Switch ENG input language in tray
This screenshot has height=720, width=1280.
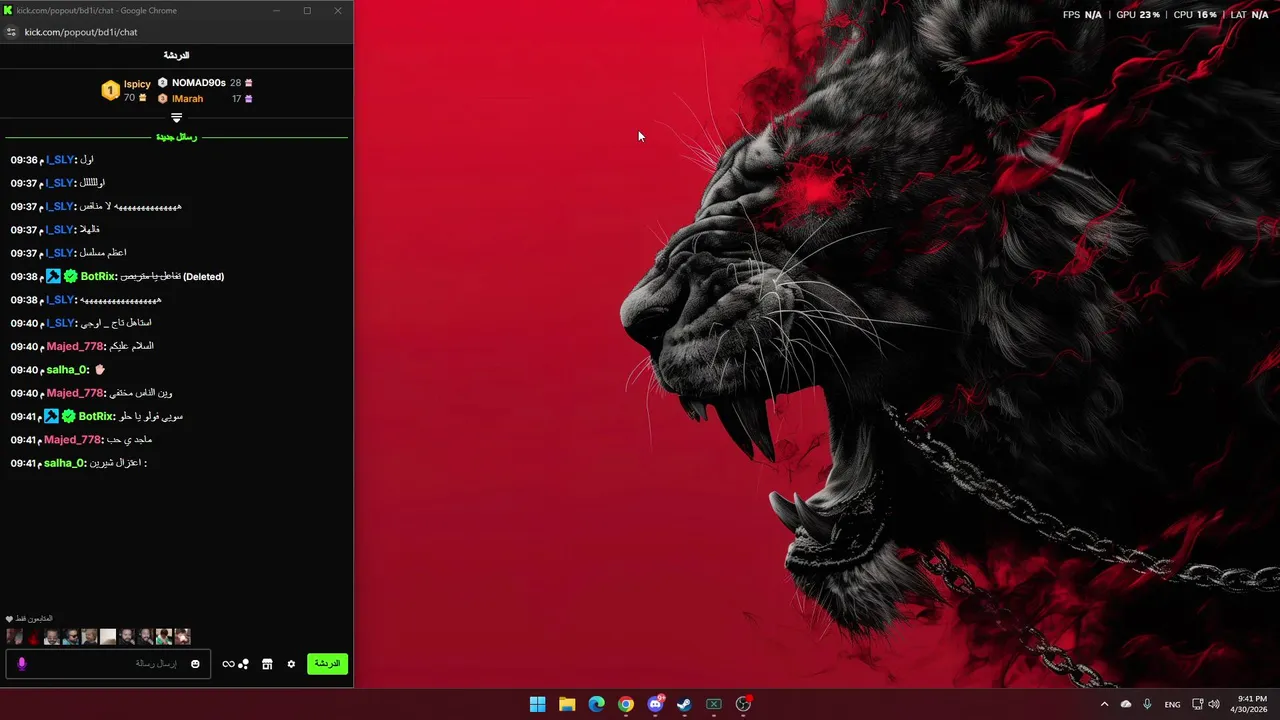(x=1173, y=704)
